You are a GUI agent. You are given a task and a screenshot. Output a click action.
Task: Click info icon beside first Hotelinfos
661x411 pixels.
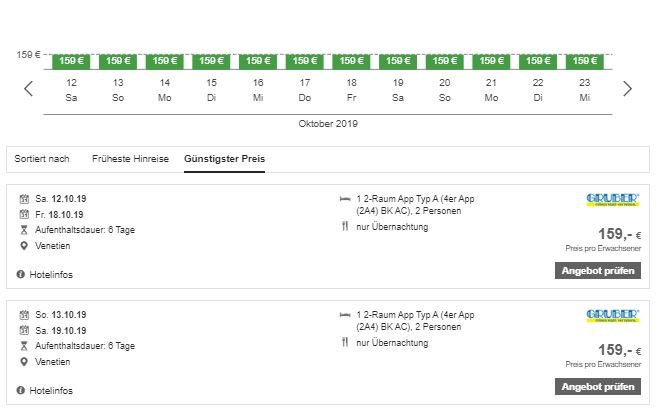pyautogui.click(x=21, y=274)
